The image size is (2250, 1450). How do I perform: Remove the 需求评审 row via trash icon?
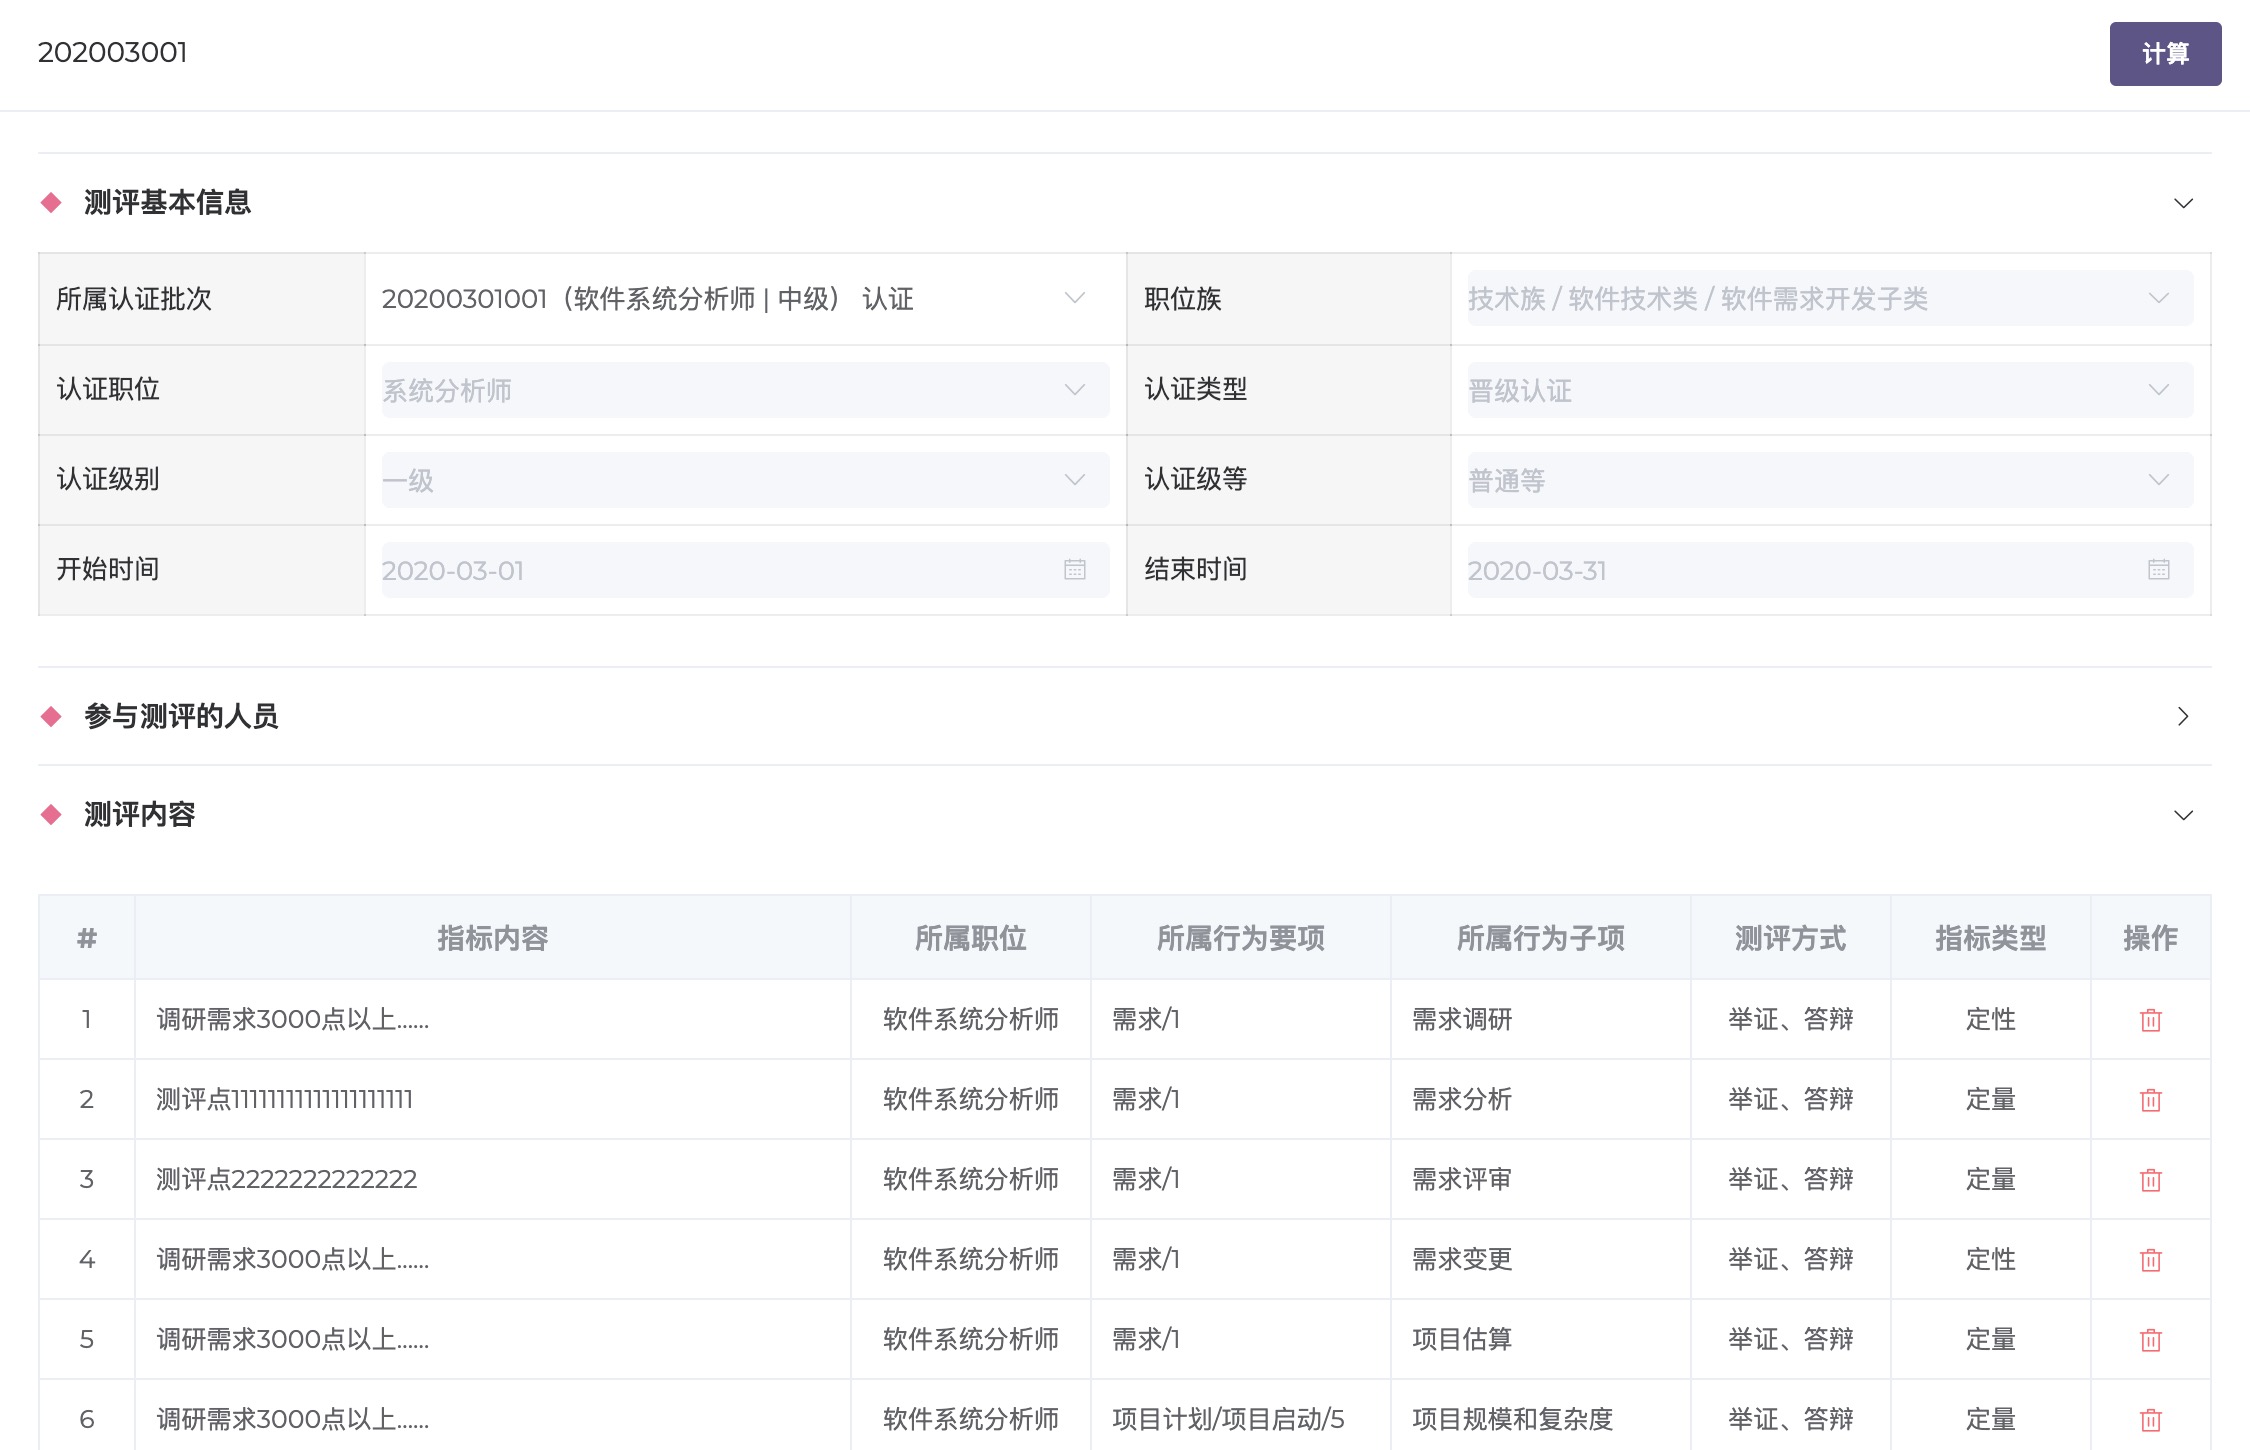2150,1180
